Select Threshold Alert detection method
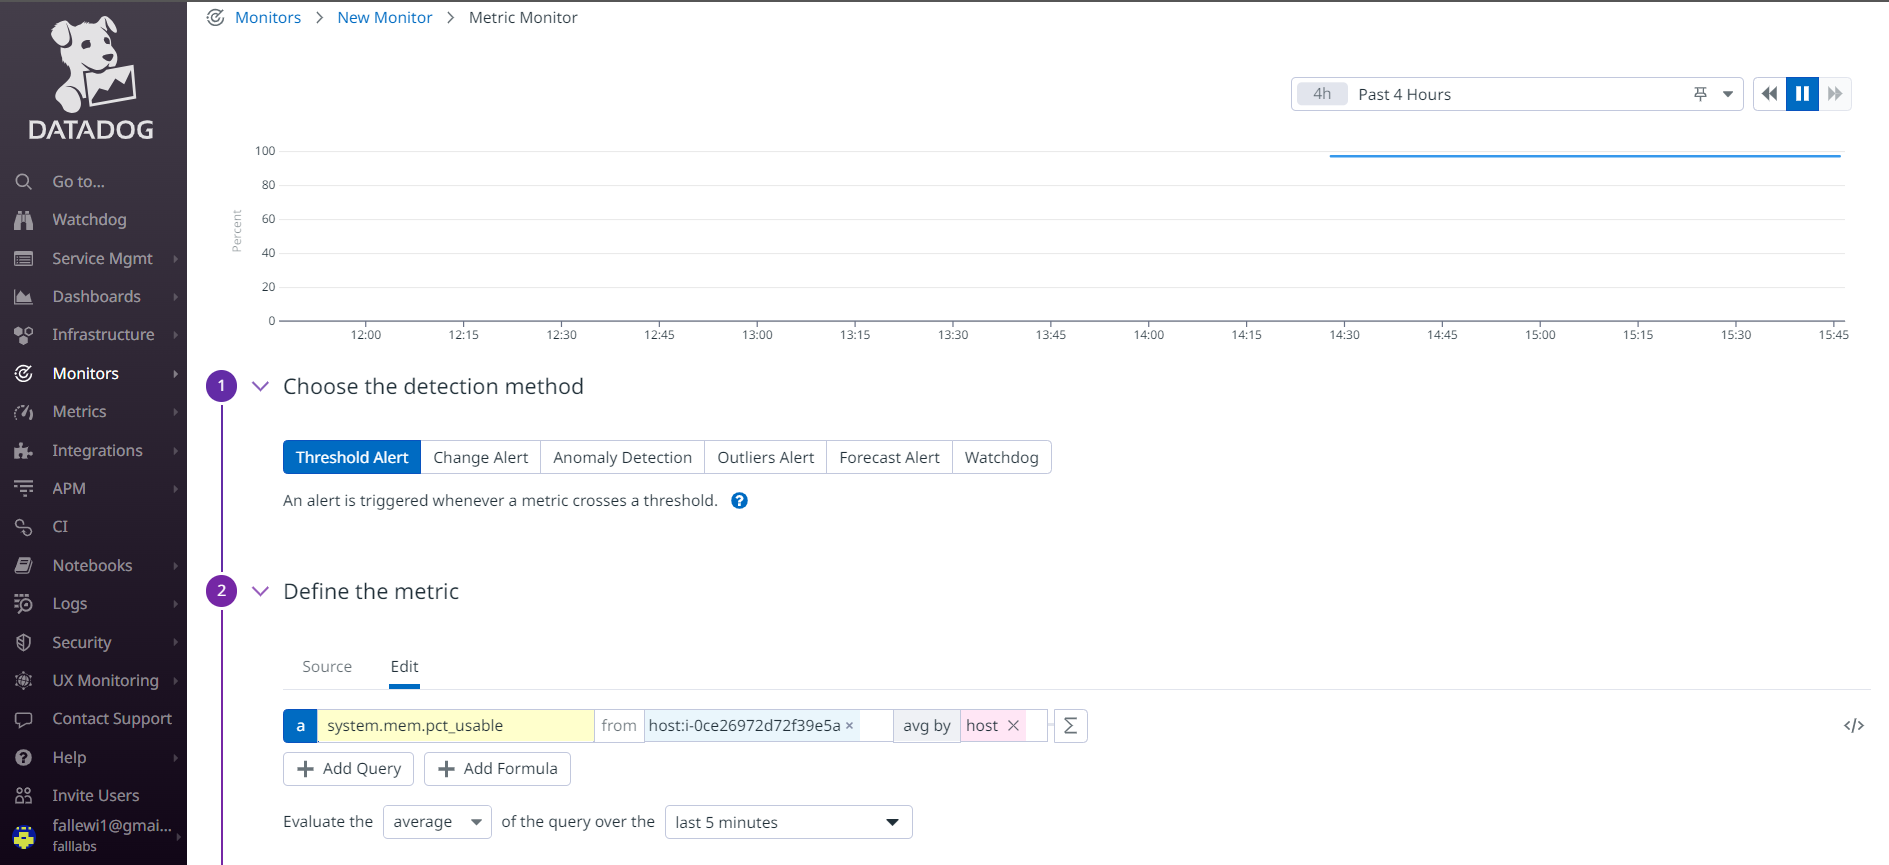 click(x=352, y=457)
